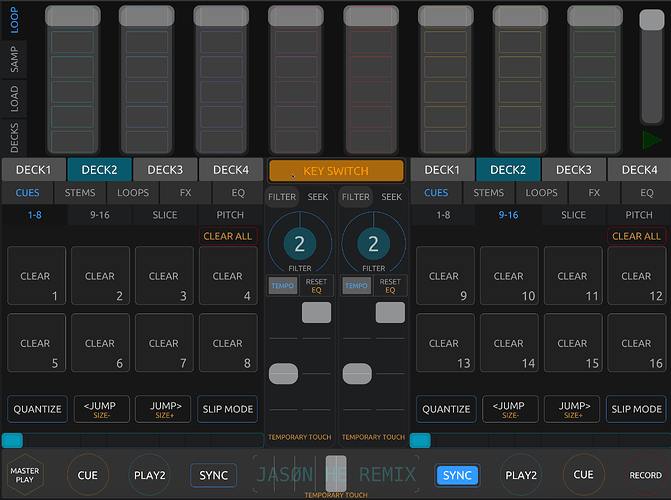Toggle the left deck SYNC button
This screenshot has height=500, width=671.
pos(213,475)
